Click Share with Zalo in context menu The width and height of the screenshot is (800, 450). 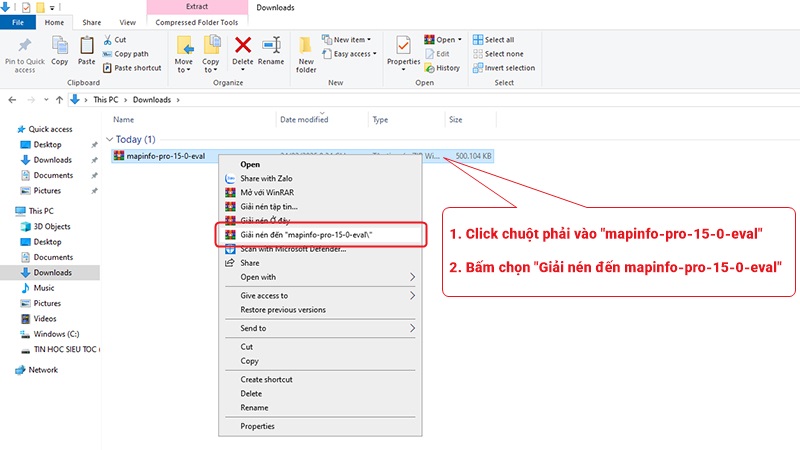(320, 179)
